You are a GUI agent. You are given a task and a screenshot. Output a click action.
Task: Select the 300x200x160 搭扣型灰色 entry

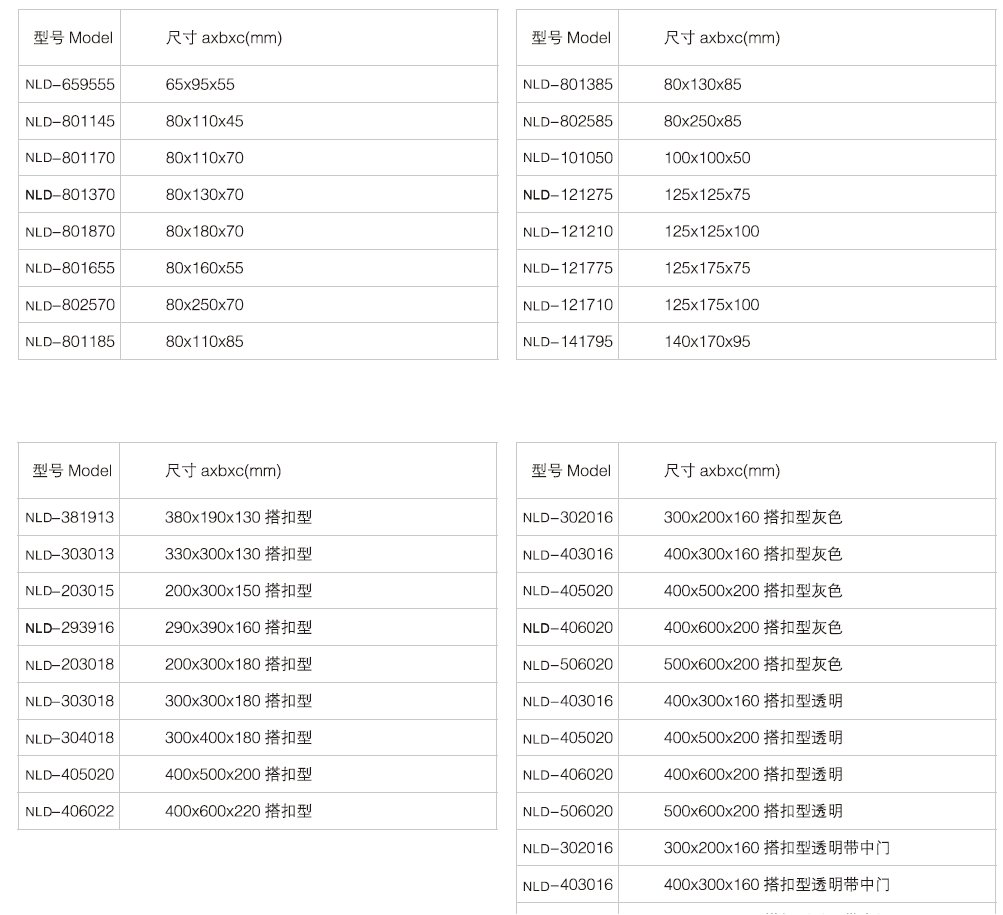point(753,518)
